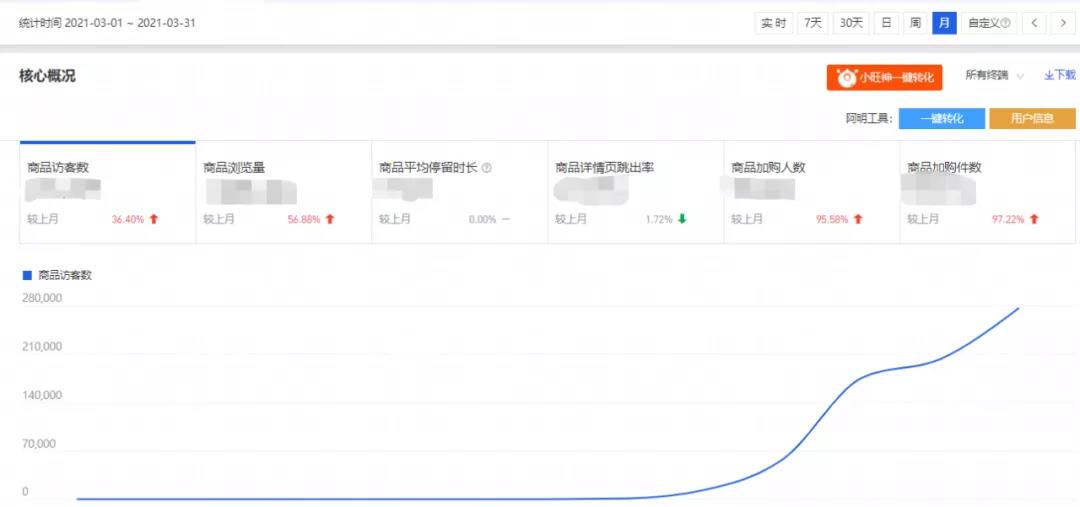The height and width of the screenshot is (507, 1080).
Task: Click help icon beside 商品平均停留时长
Action: point(487,168)
